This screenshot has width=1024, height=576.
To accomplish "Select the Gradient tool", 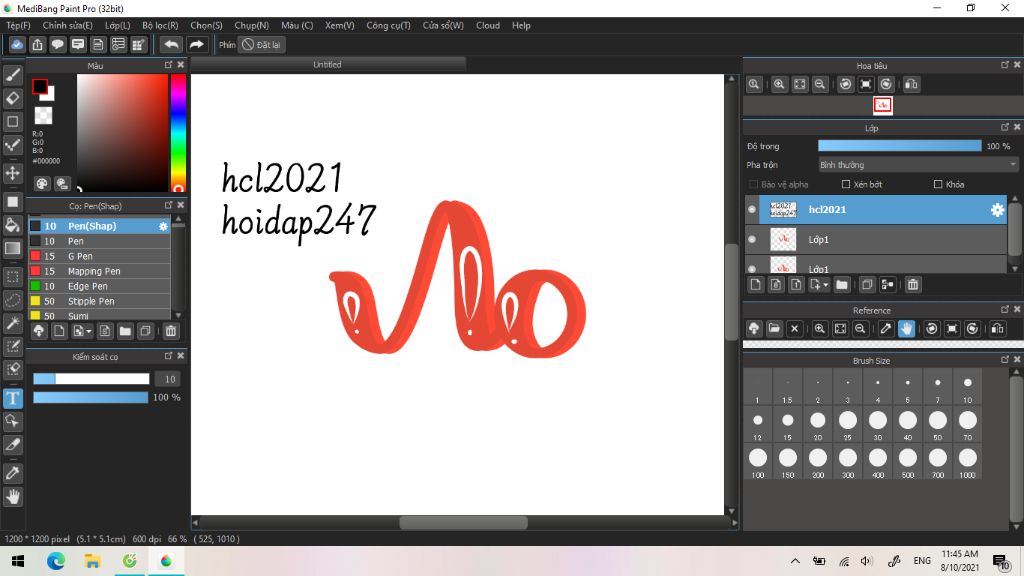I will pyautogui.click(x=12, y=248).
